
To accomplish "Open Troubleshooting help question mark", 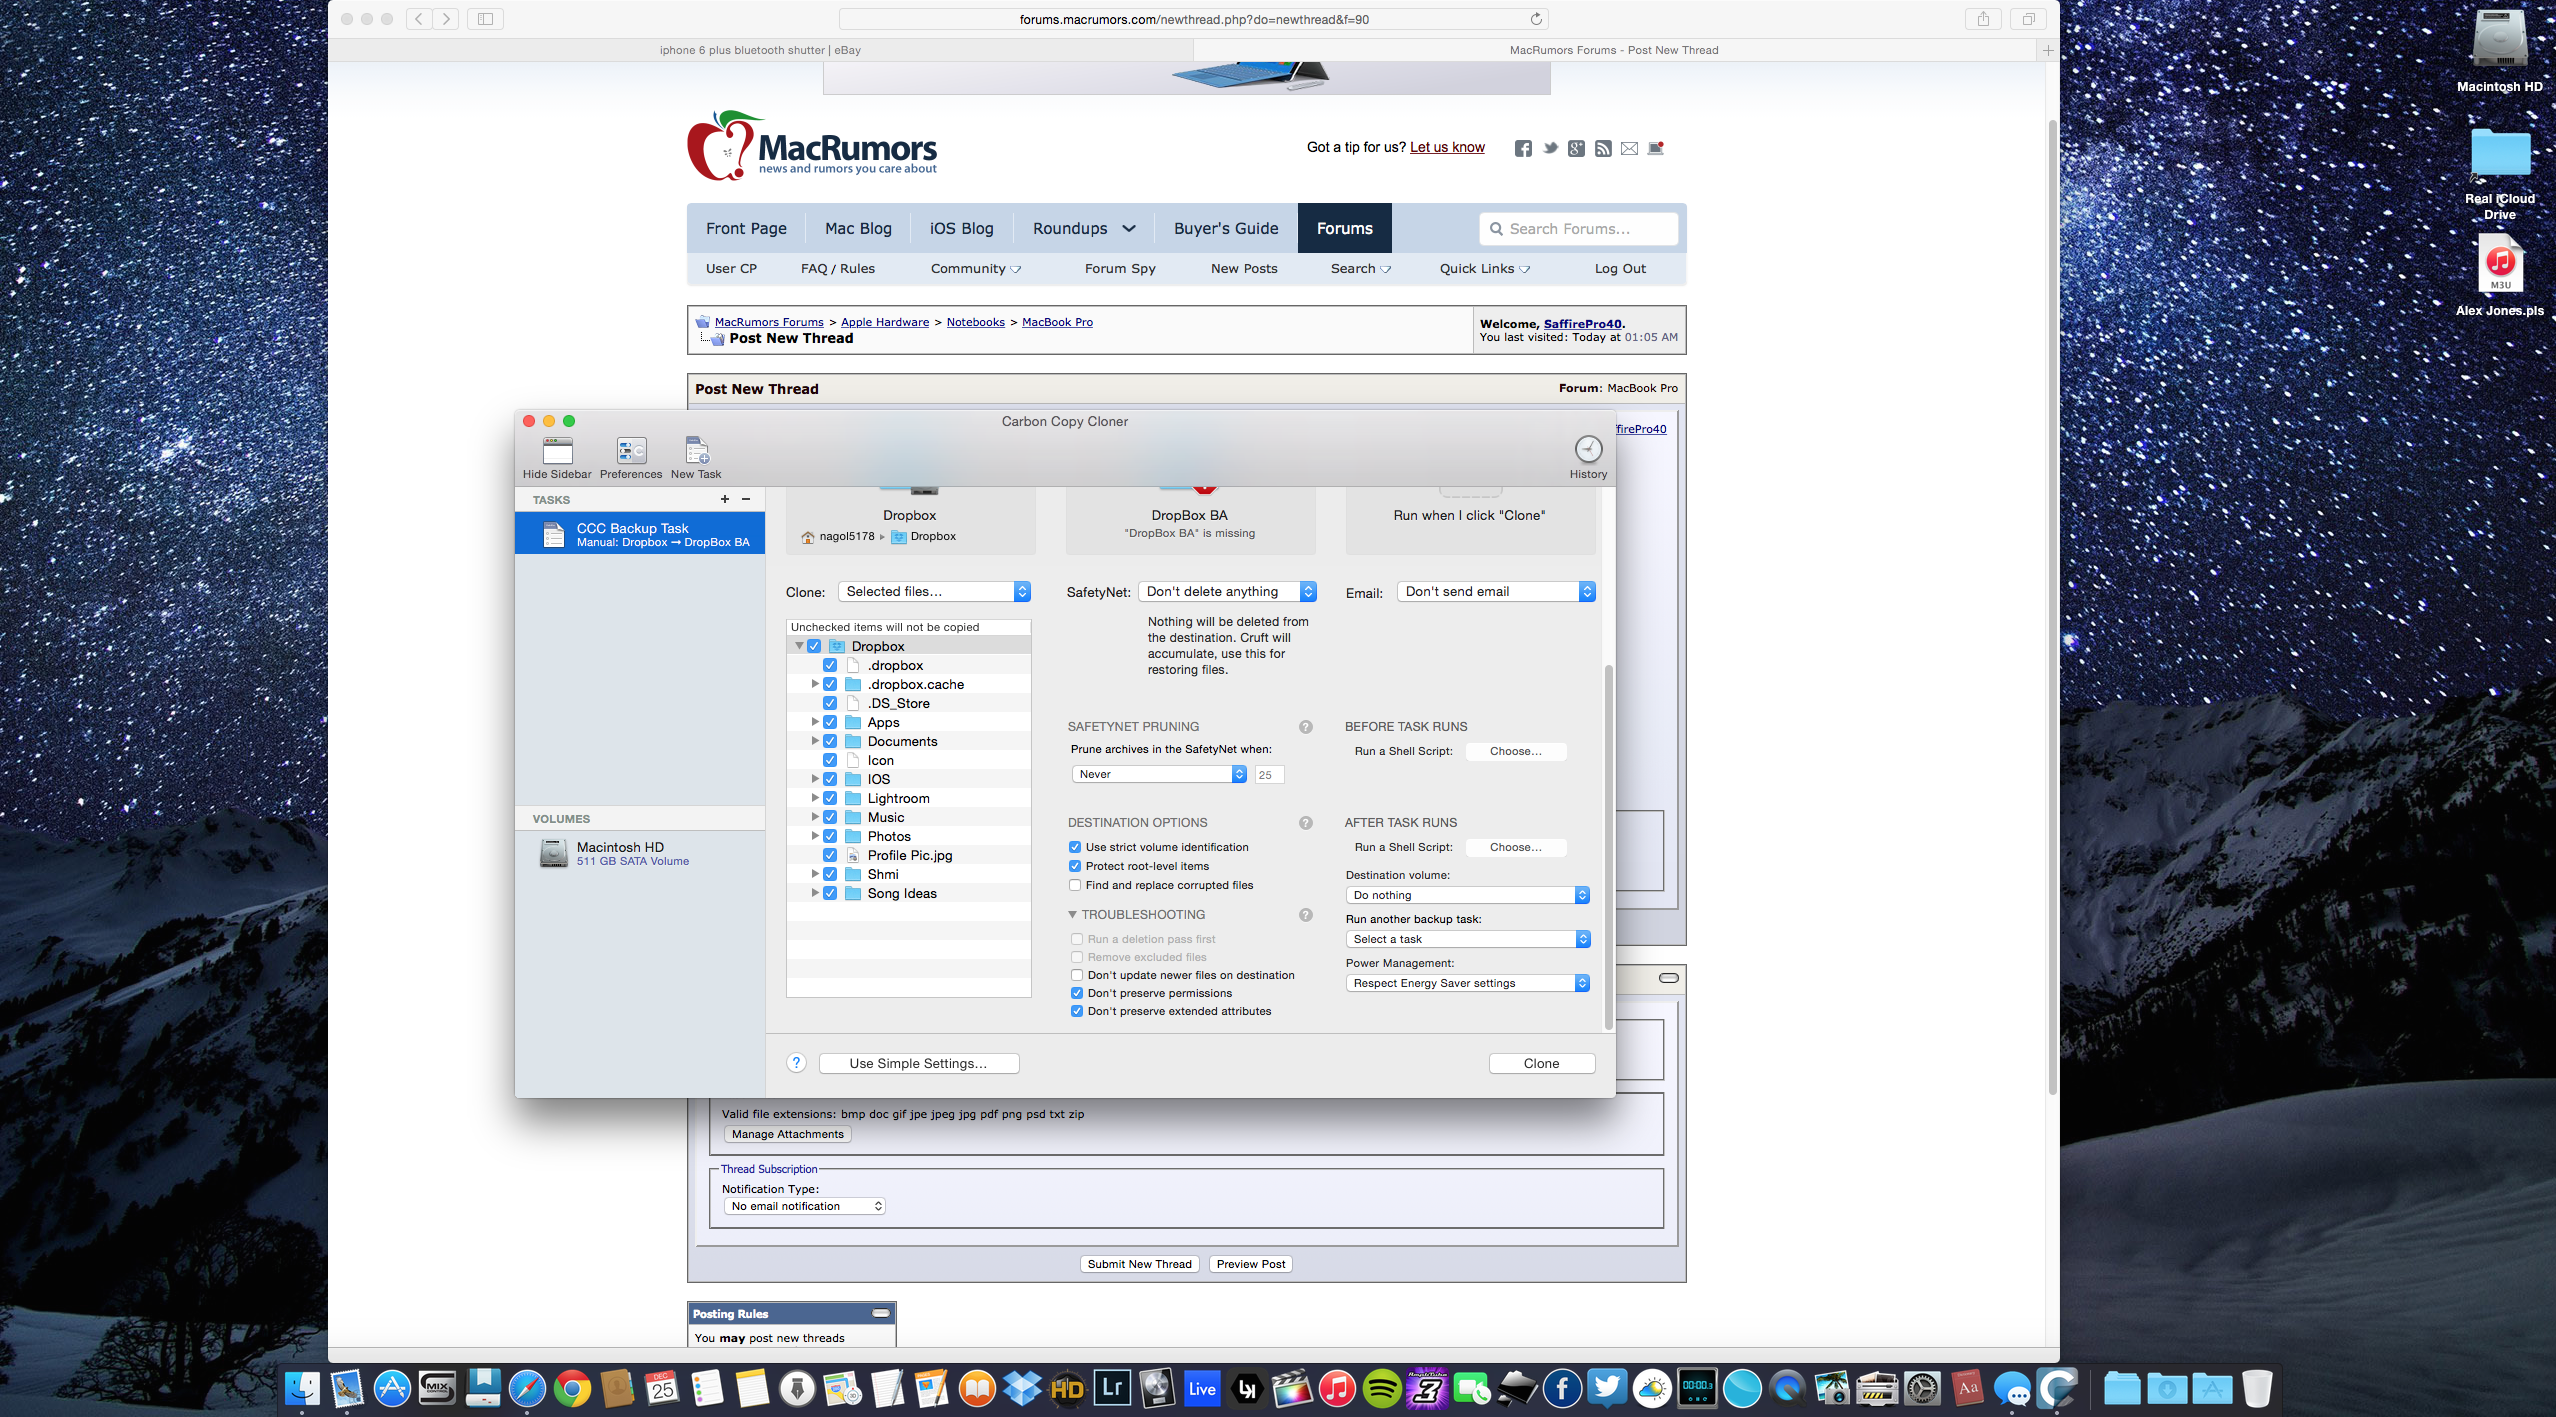I will click(1306, 915).
